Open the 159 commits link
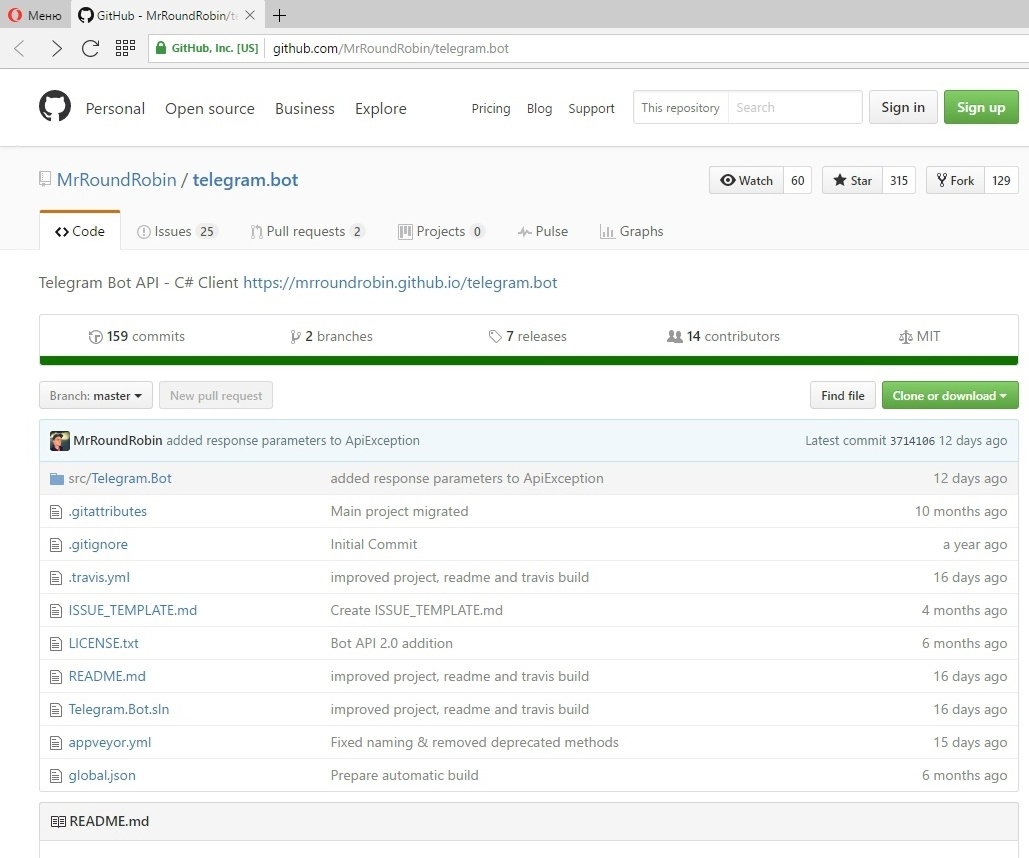 pyautogui.click(x=137, y=337)
